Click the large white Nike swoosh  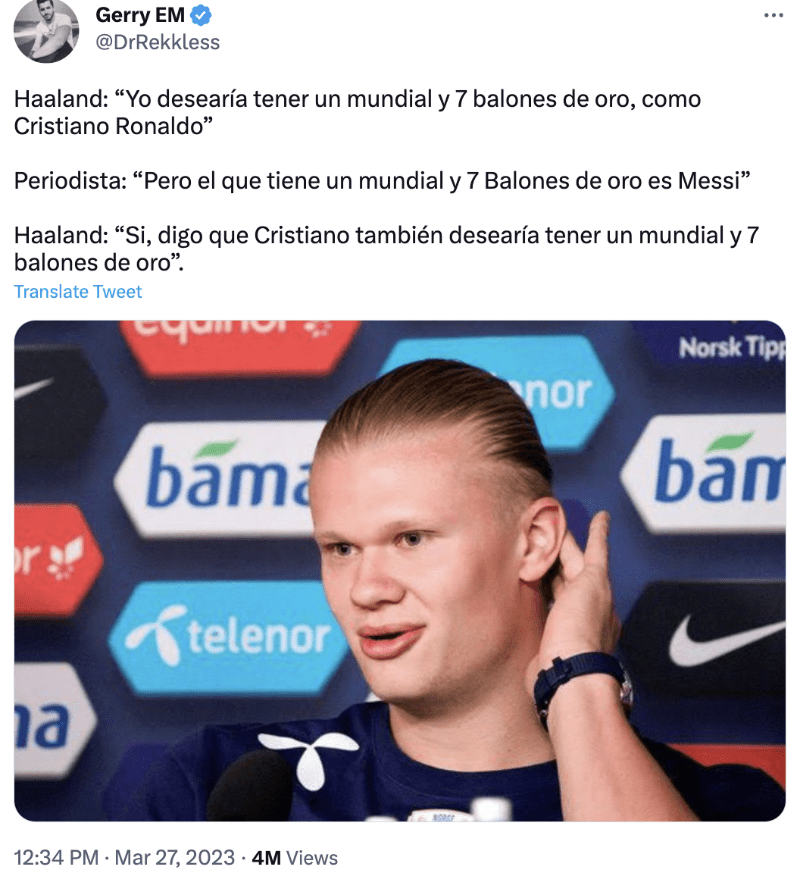727,641
